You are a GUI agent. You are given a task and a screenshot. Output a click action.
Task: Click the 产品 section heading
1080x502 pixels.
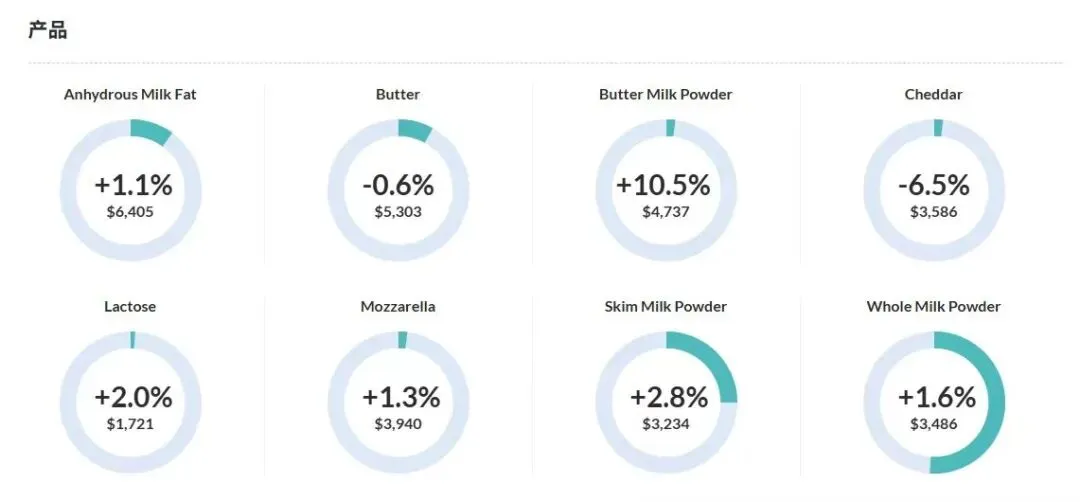point(48,30)
